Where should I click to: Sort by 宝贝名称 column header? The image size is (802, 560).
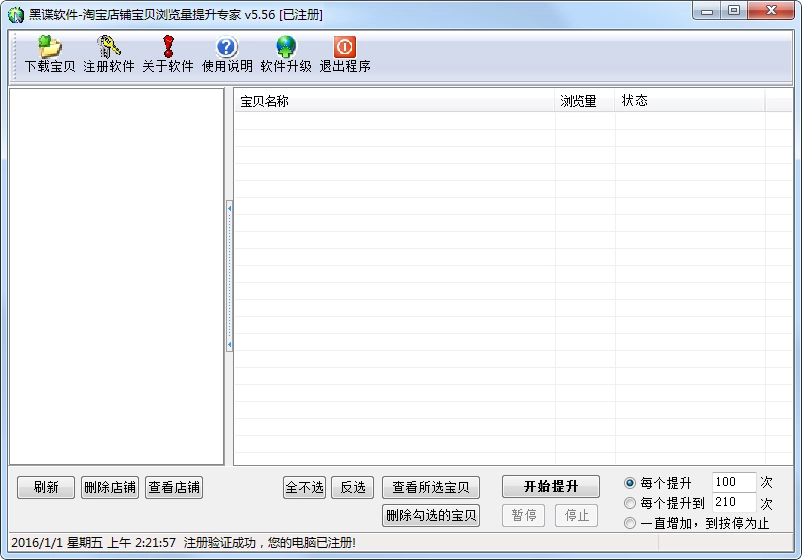click(394, 101)
